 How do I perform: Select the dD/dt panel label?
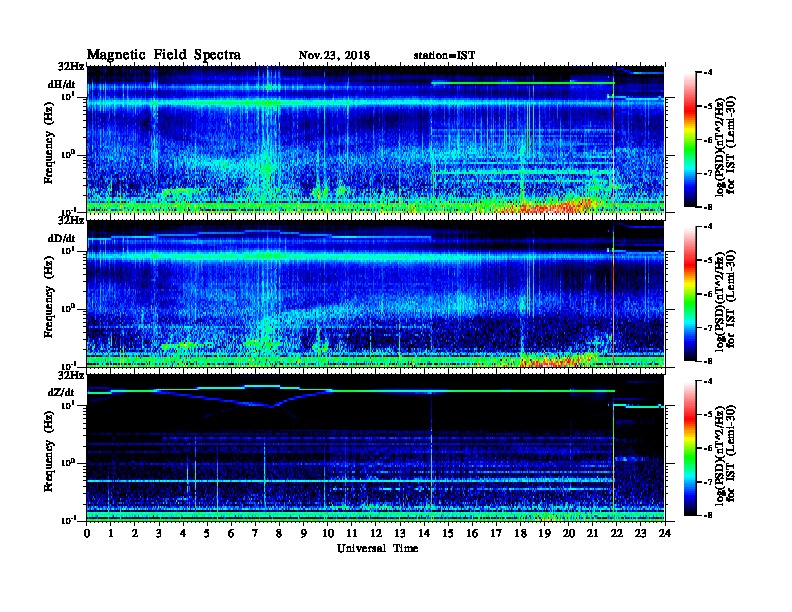coord(62,238)
